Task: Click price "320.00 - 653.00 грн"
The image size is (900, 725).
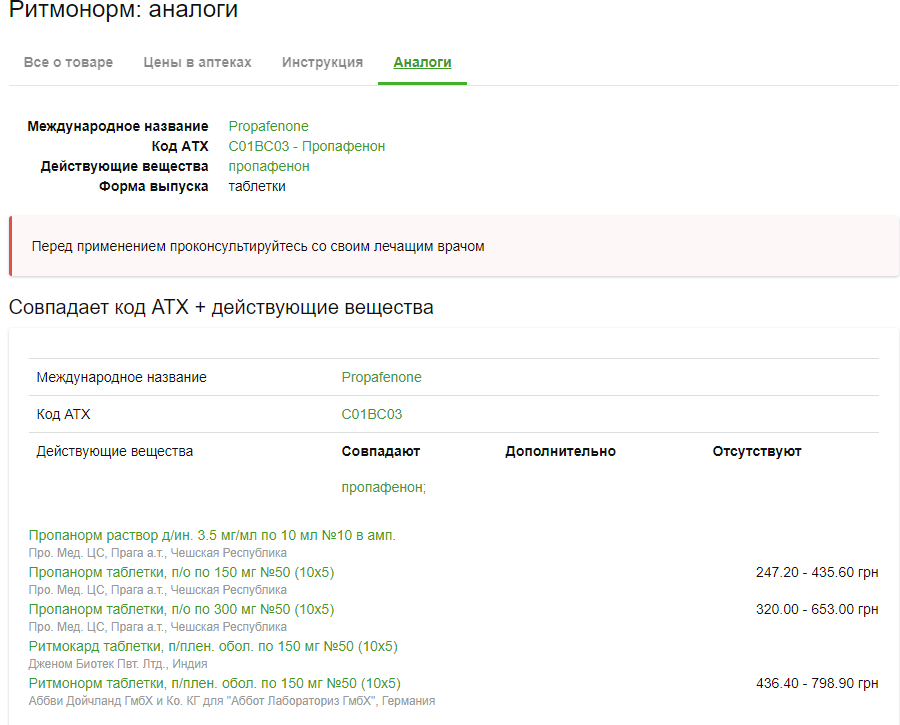Action: [x=817, y=609]
